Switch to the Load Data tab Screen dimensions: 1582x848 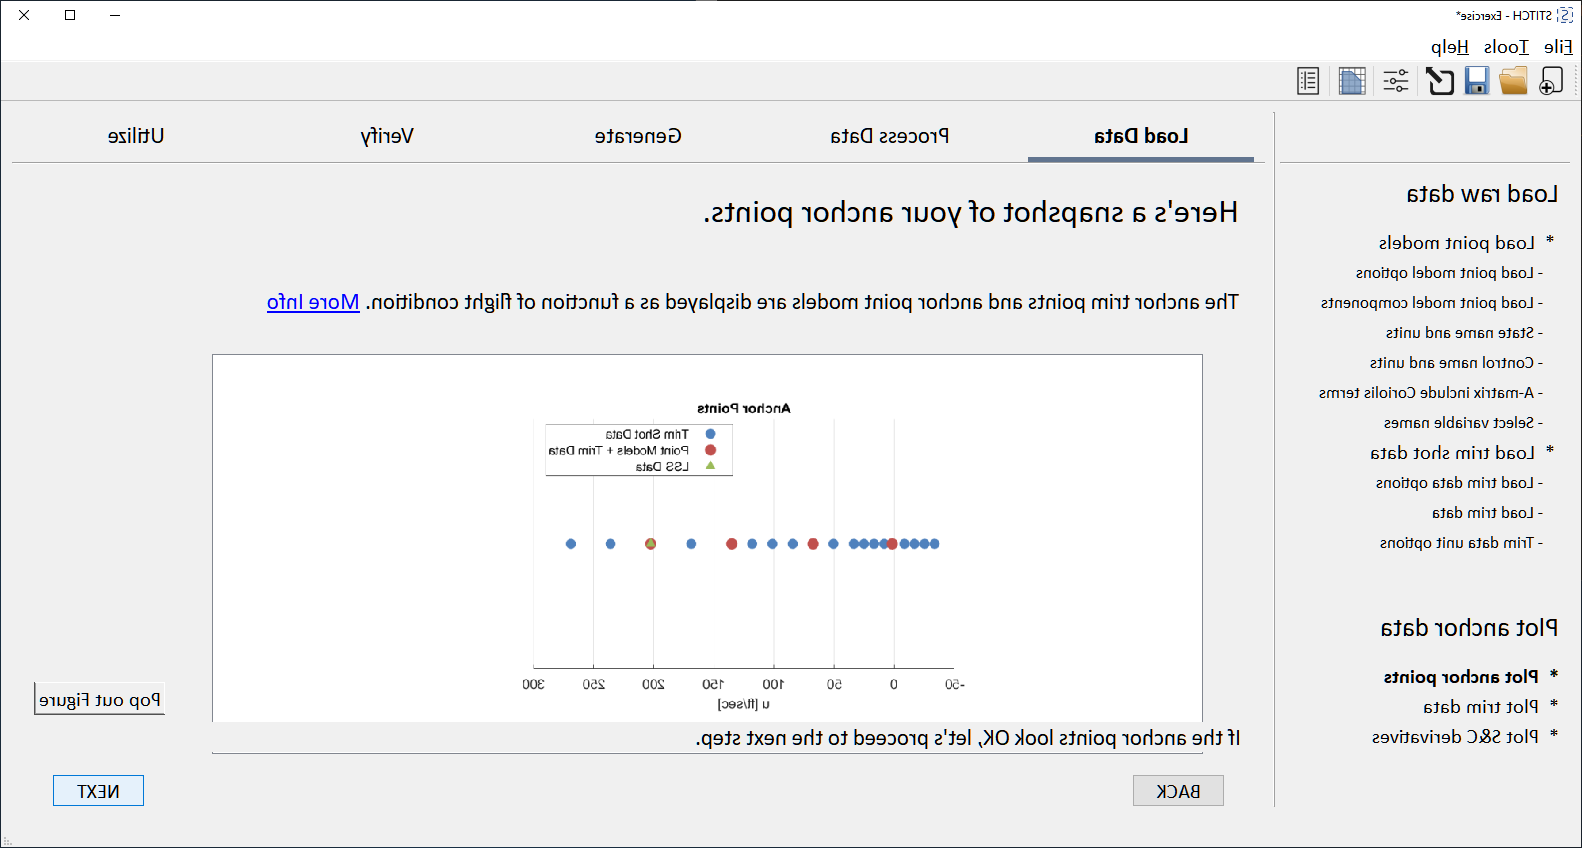[1141, 136]
